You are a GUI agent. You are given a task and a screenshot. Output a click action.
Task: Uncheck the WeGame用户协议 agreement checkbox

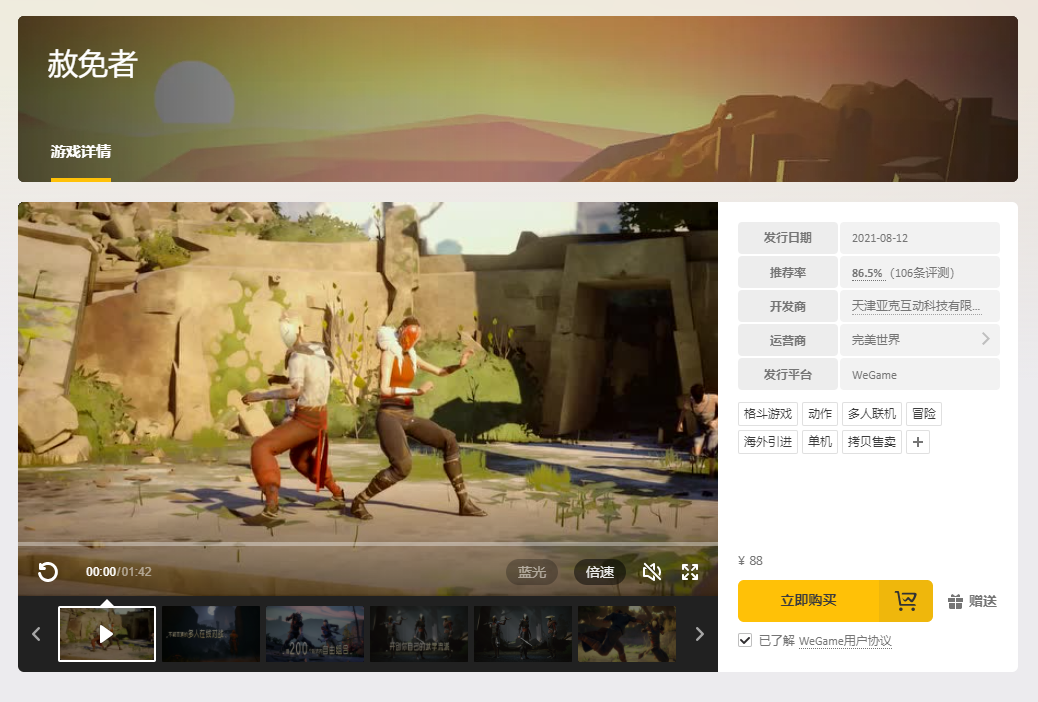point(745,640)
